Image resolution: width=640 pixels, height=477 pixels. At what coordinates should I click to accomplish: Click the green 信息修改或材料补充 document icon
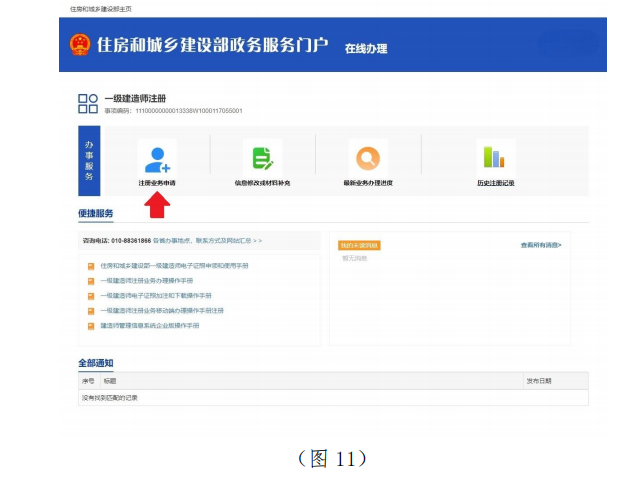262,158
